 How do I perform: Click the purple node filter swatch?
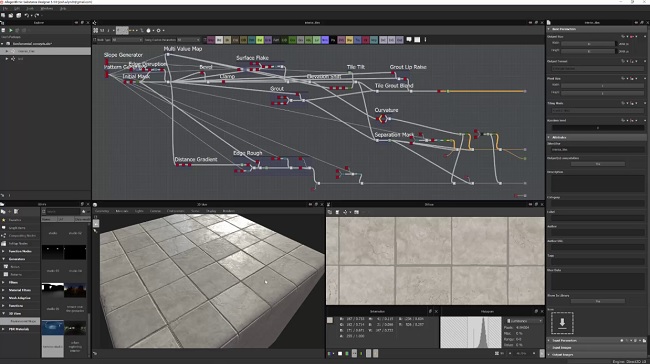[325, 40]
